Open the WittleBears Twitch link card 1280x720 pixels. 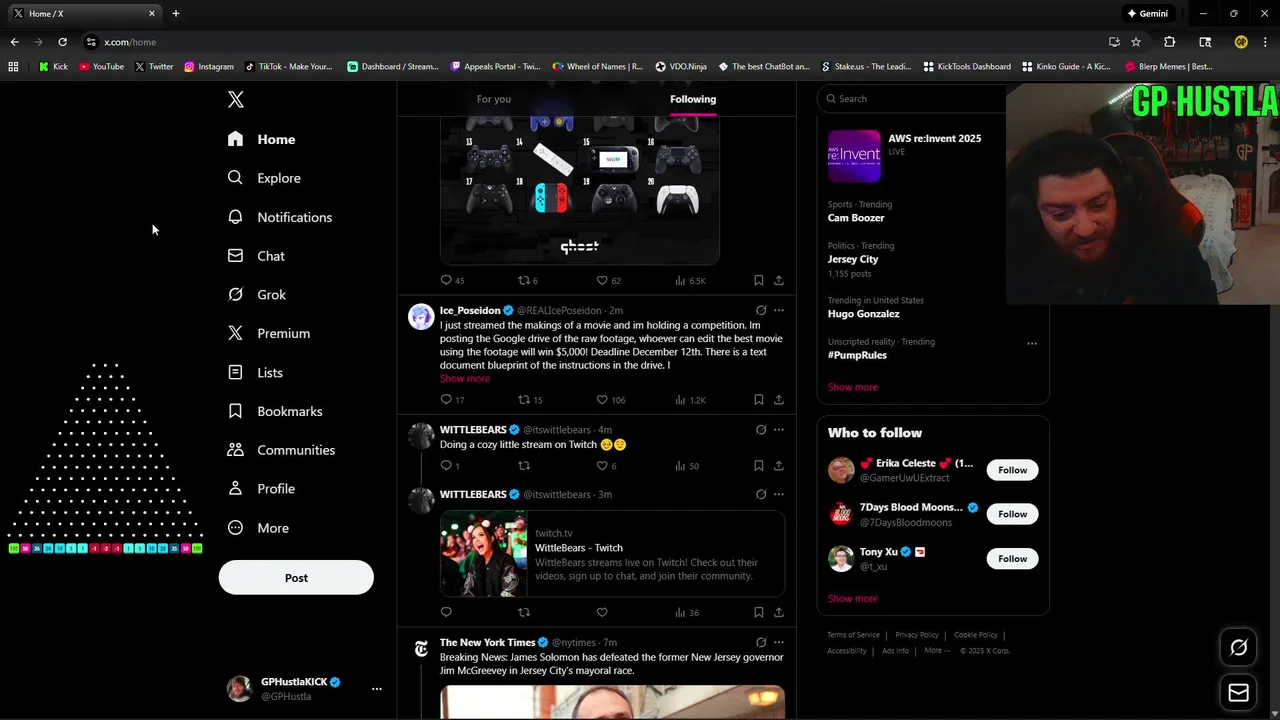click(x=612, y=554)
